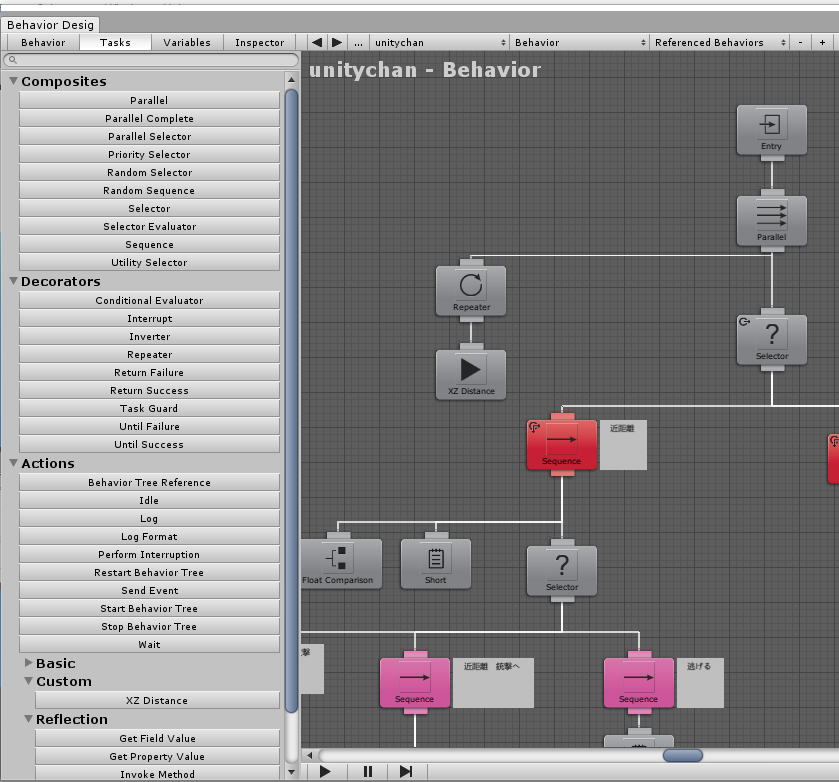
Task: Click the graph horizontal scrollbar thumb
Action: [x=683, y=755]
